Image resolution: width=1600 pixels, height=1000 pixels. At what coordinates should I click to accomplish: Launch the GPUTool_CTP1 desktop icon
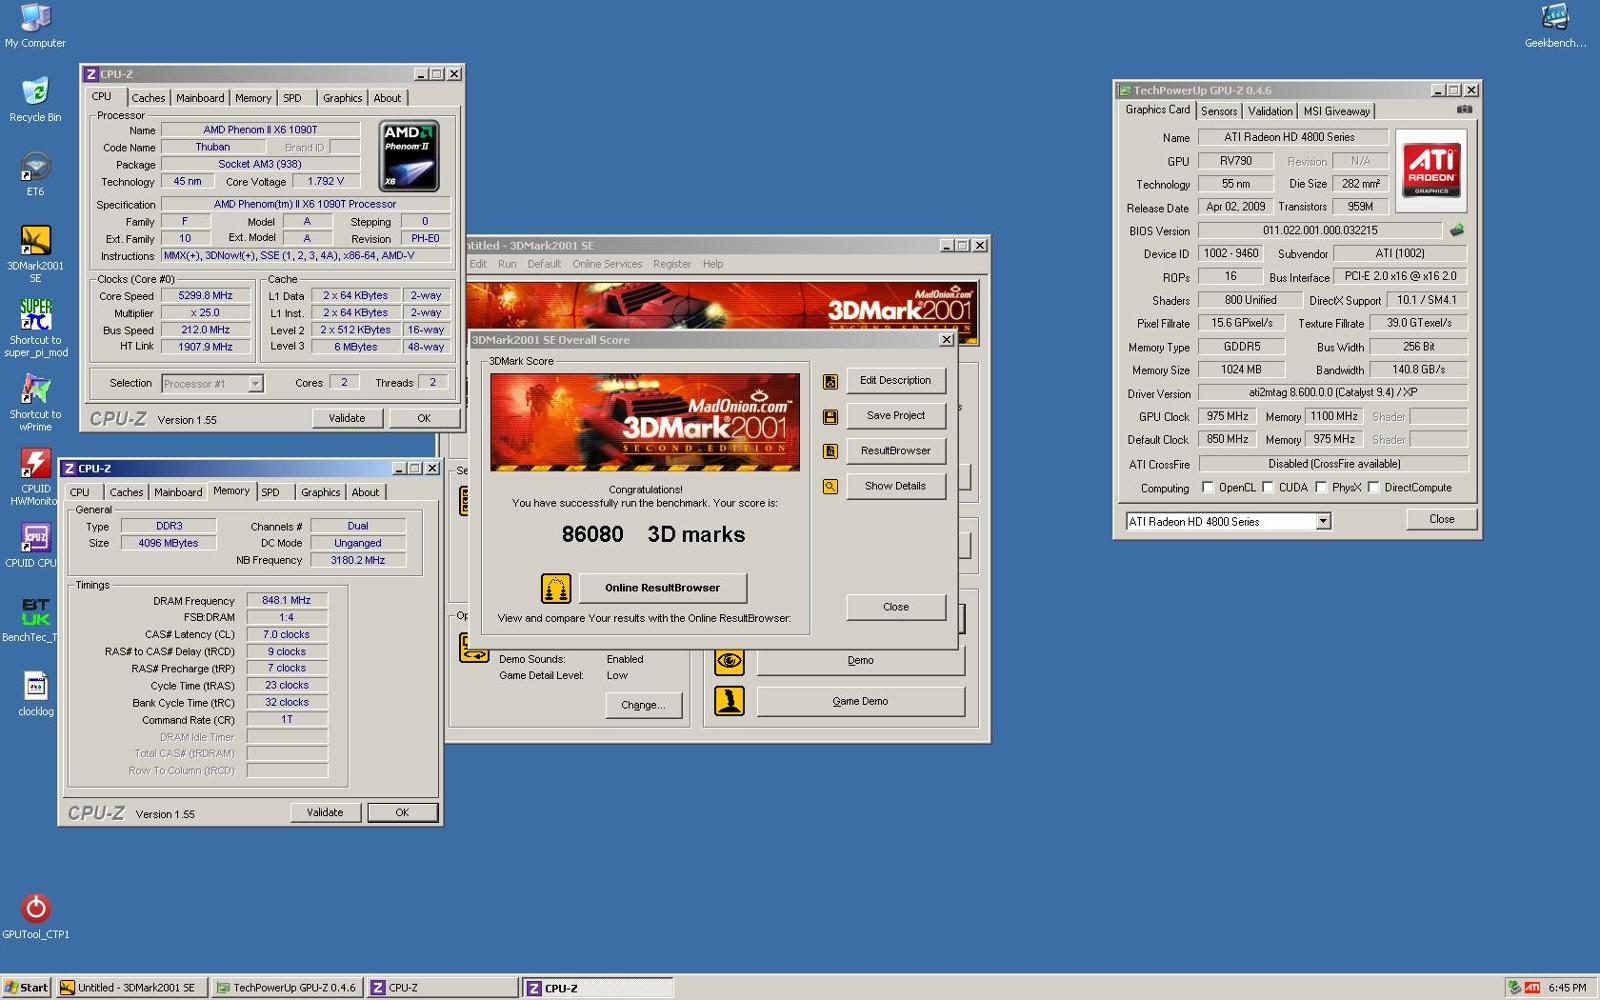(35, 915)
